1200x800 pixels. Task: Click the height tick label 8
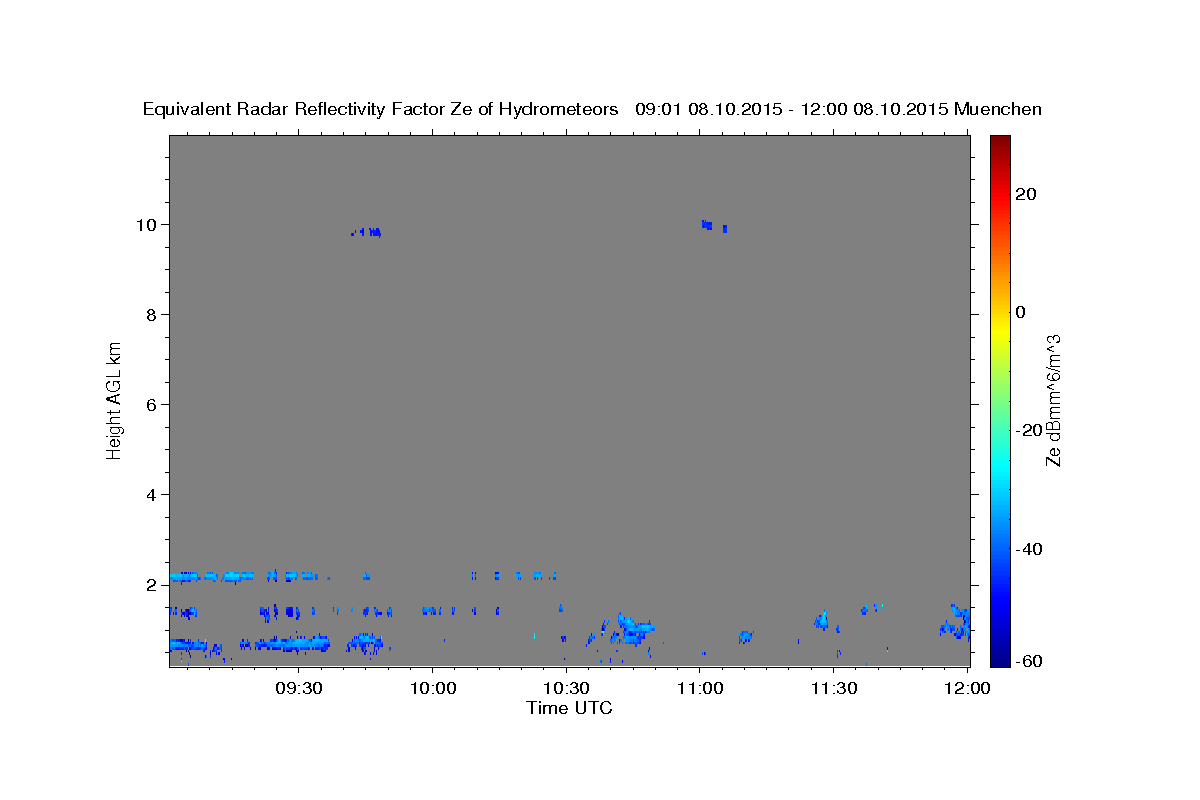153,314
